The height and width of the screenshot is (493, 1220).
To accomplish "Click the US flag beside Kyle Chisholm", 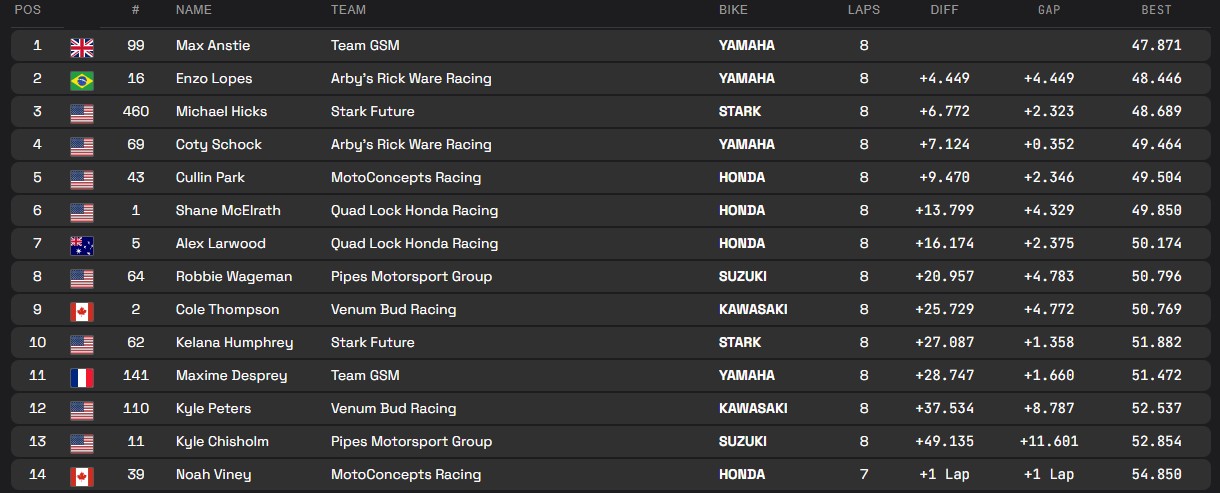I will tap(82, 442).
